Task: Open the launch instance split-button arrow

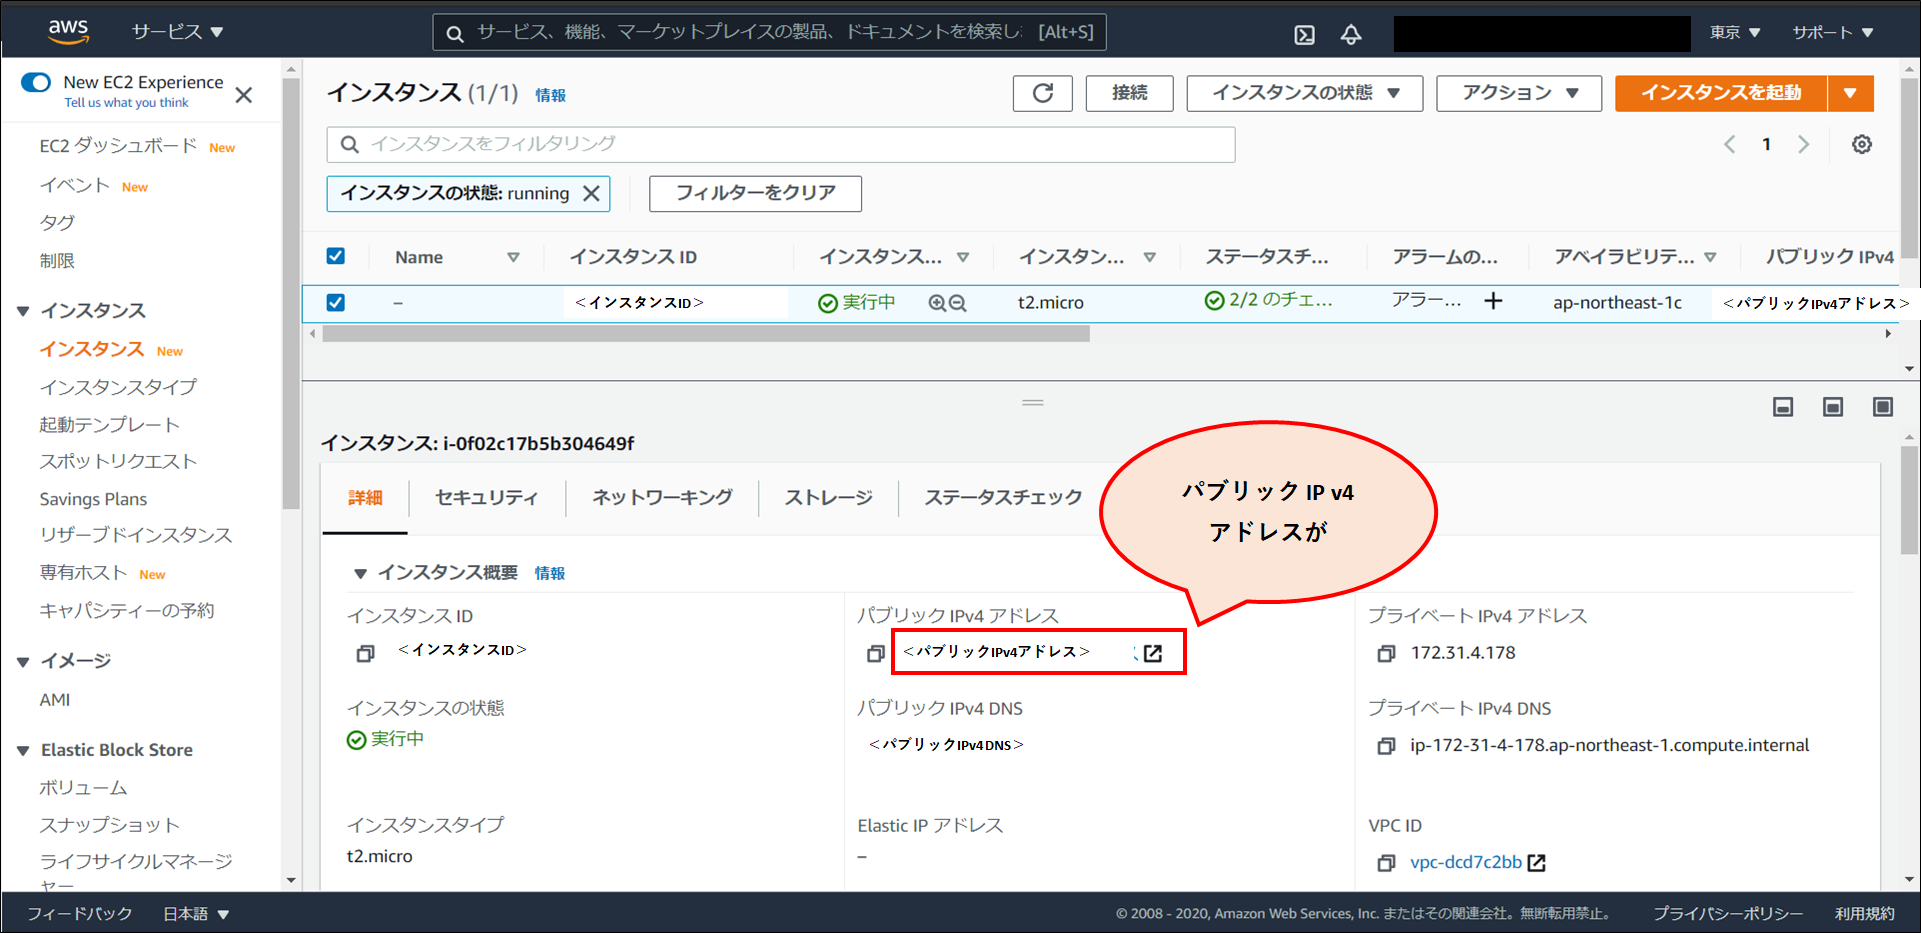Action: (1851, 93)
